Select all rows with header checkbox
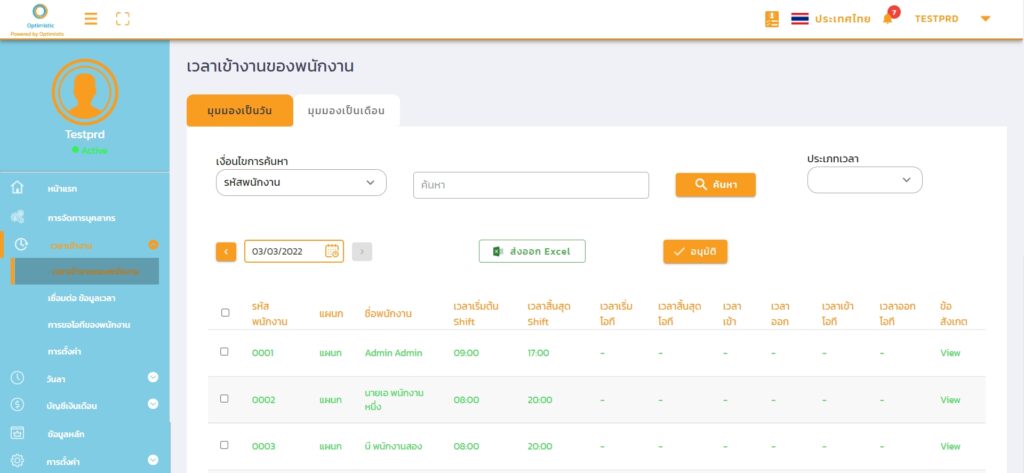The height and width of the screenshot is (473, 1024). click(225, 313)
